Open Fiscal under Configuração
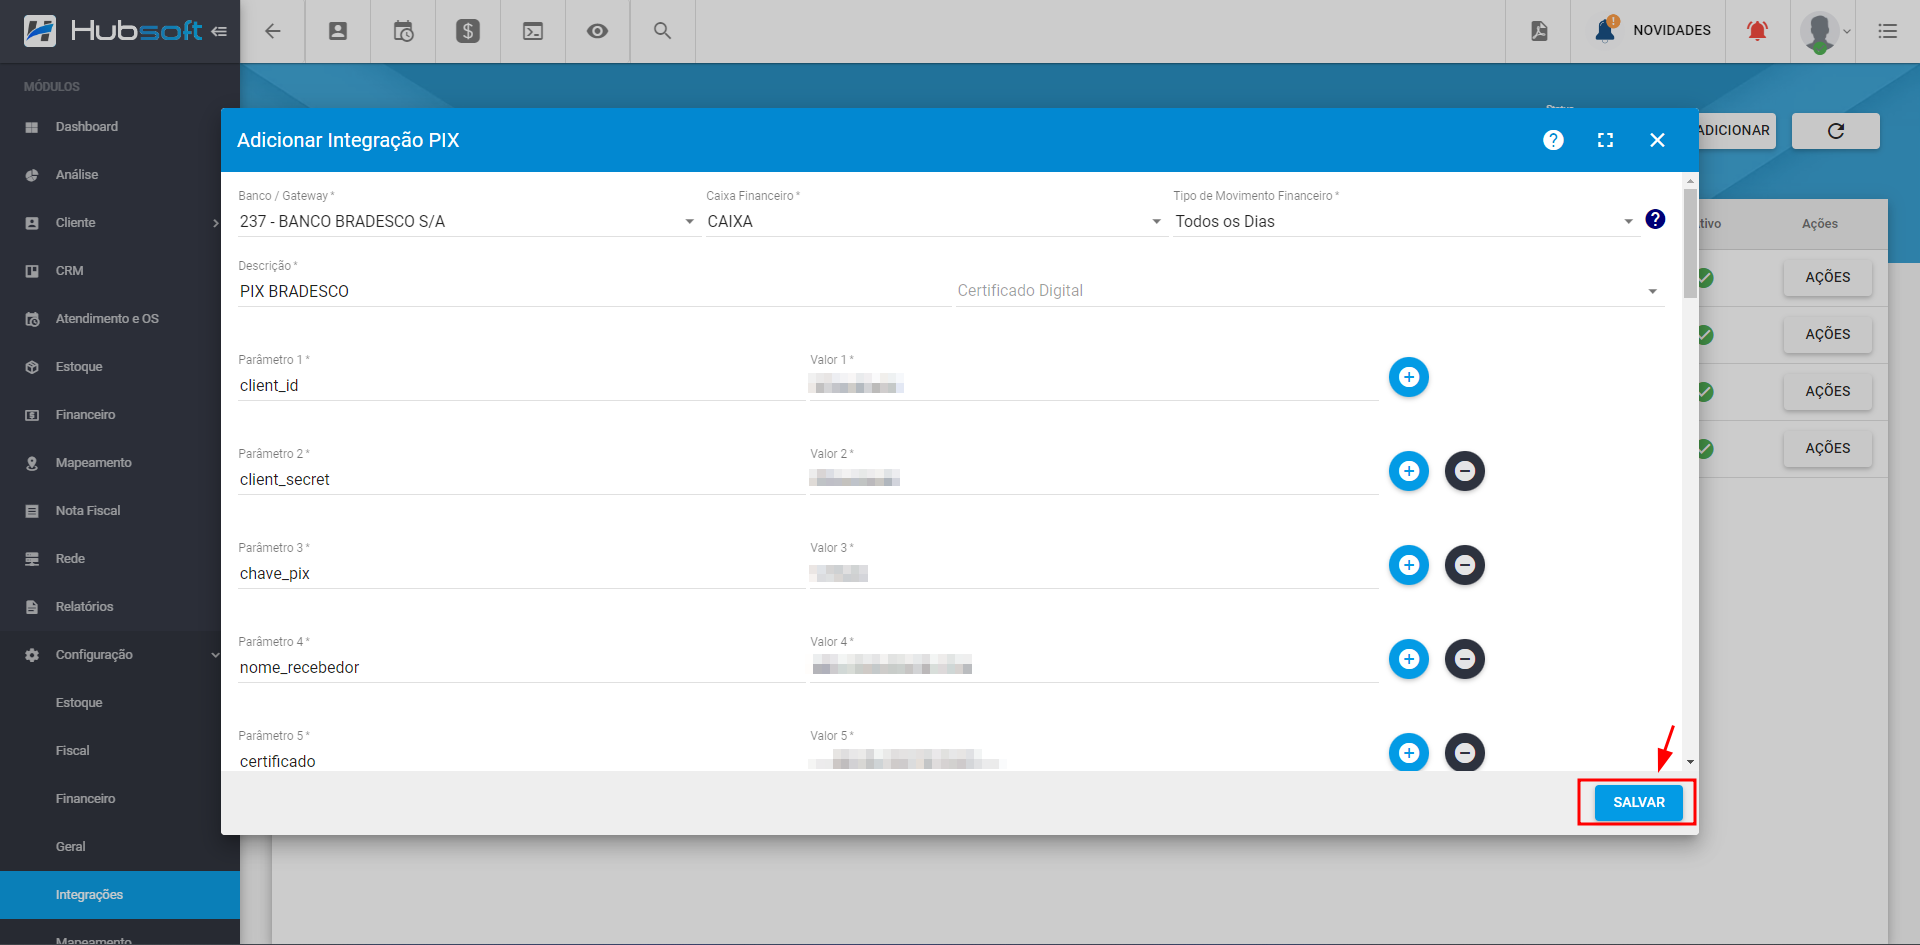The image size is (1920, 945). click(120, 751)
